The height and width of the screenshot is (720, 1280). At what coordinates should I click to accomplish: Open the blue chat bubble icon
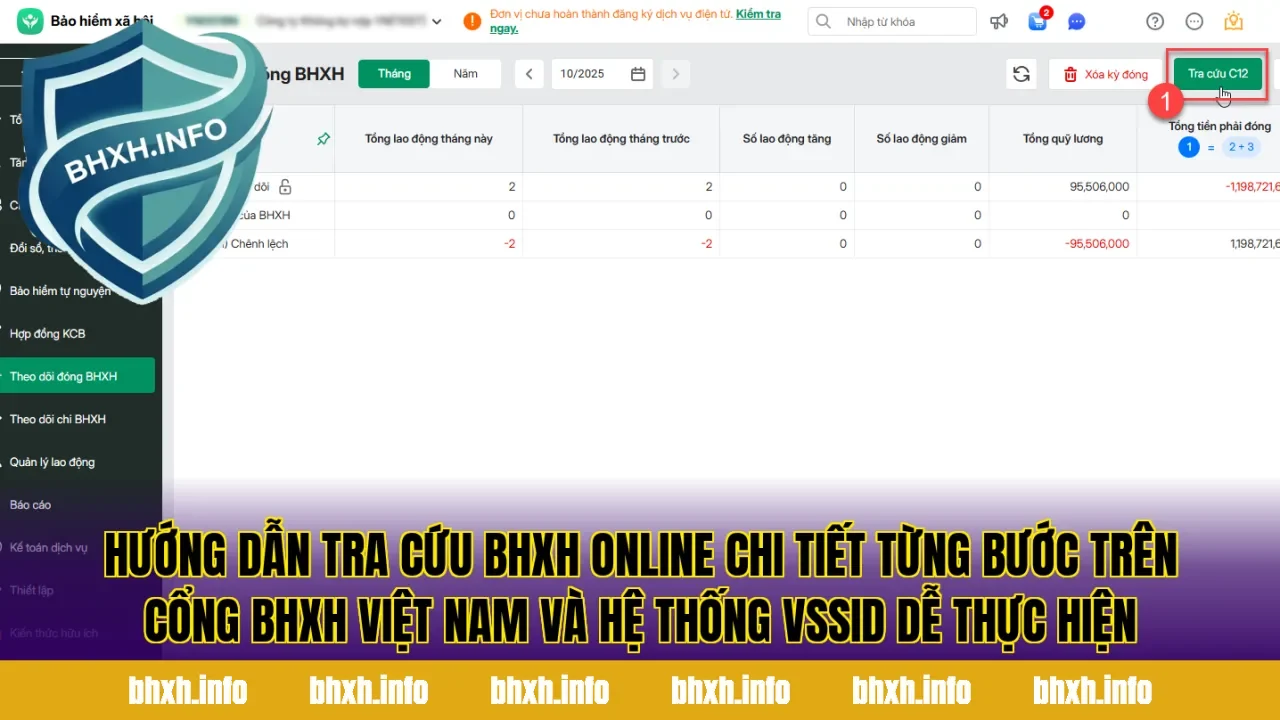click(x=1076, y=22)
